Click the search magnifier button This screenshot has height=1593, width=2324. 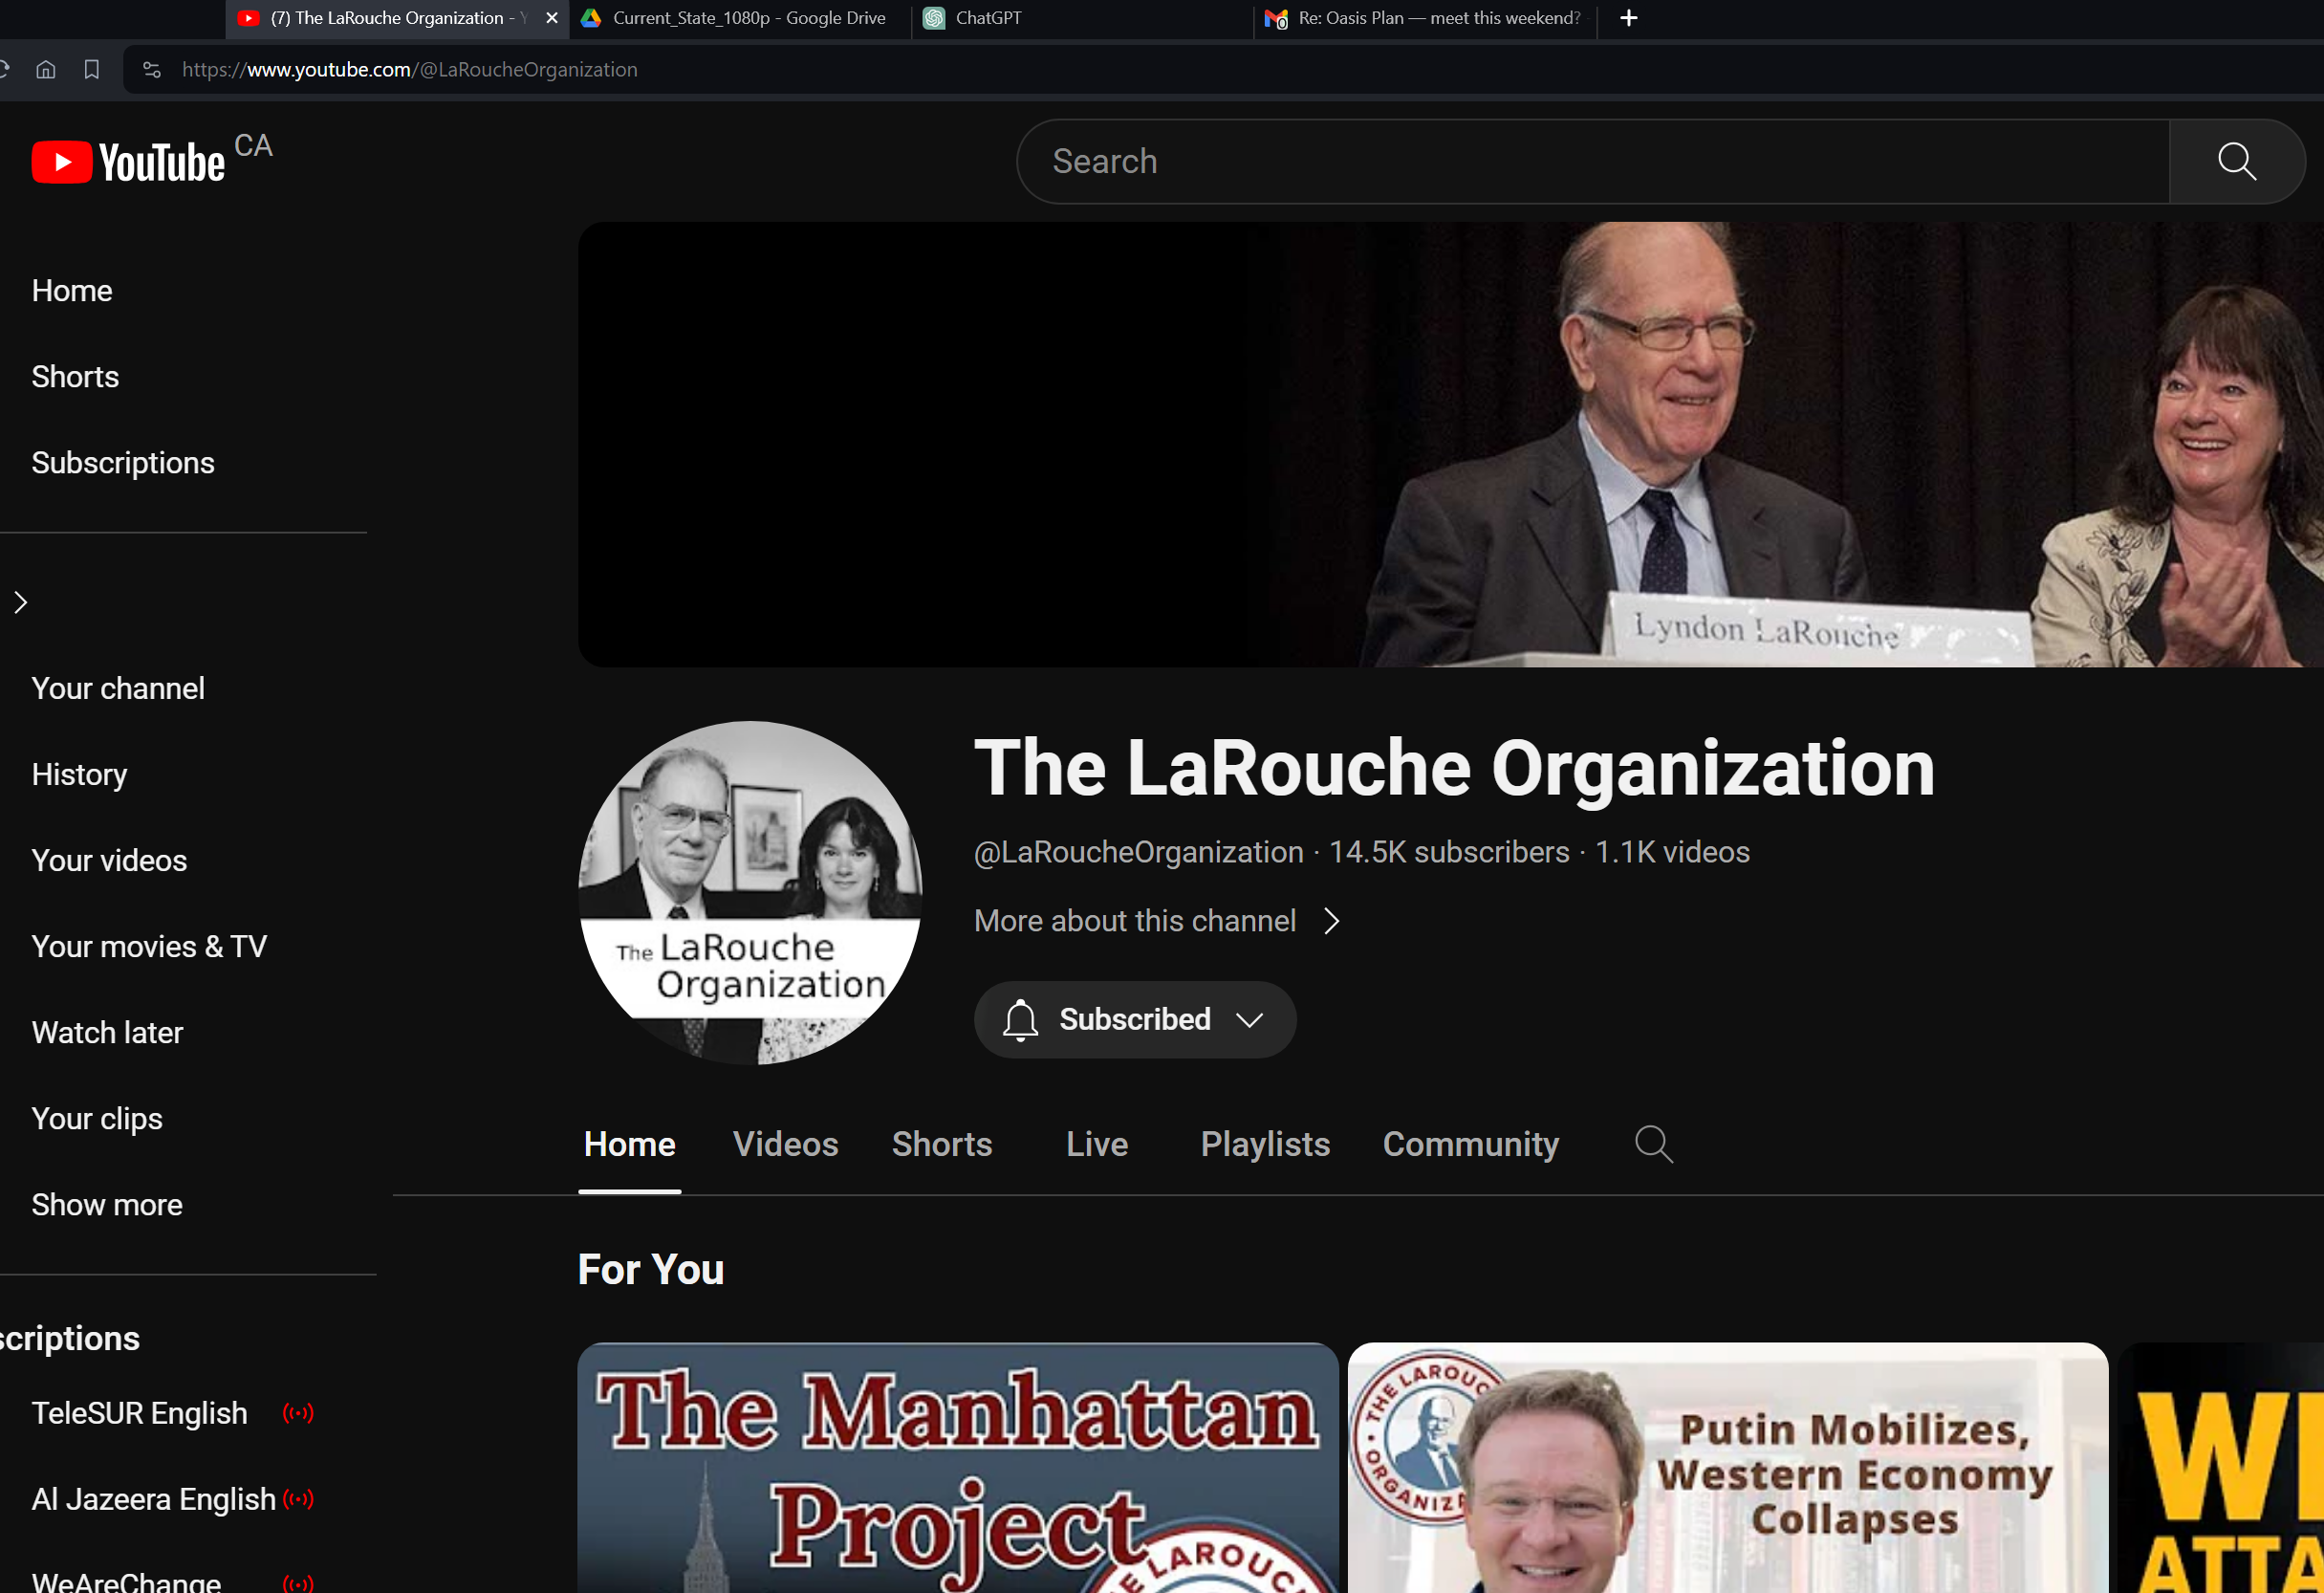coord(2236,162)
